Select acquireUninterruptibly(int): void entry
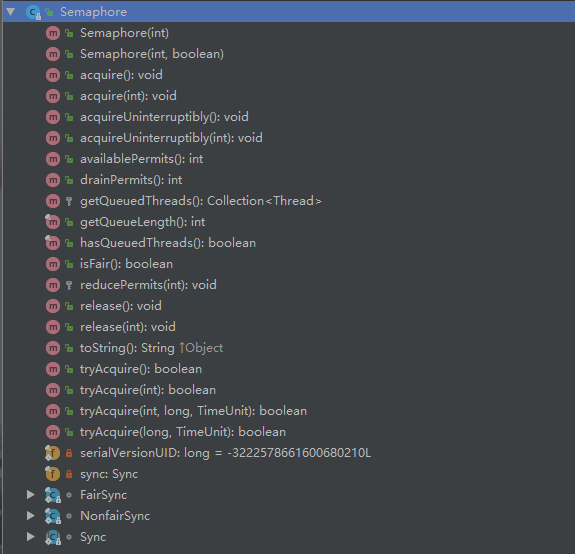The image size is (575, 554). click(x=171, y=138)
